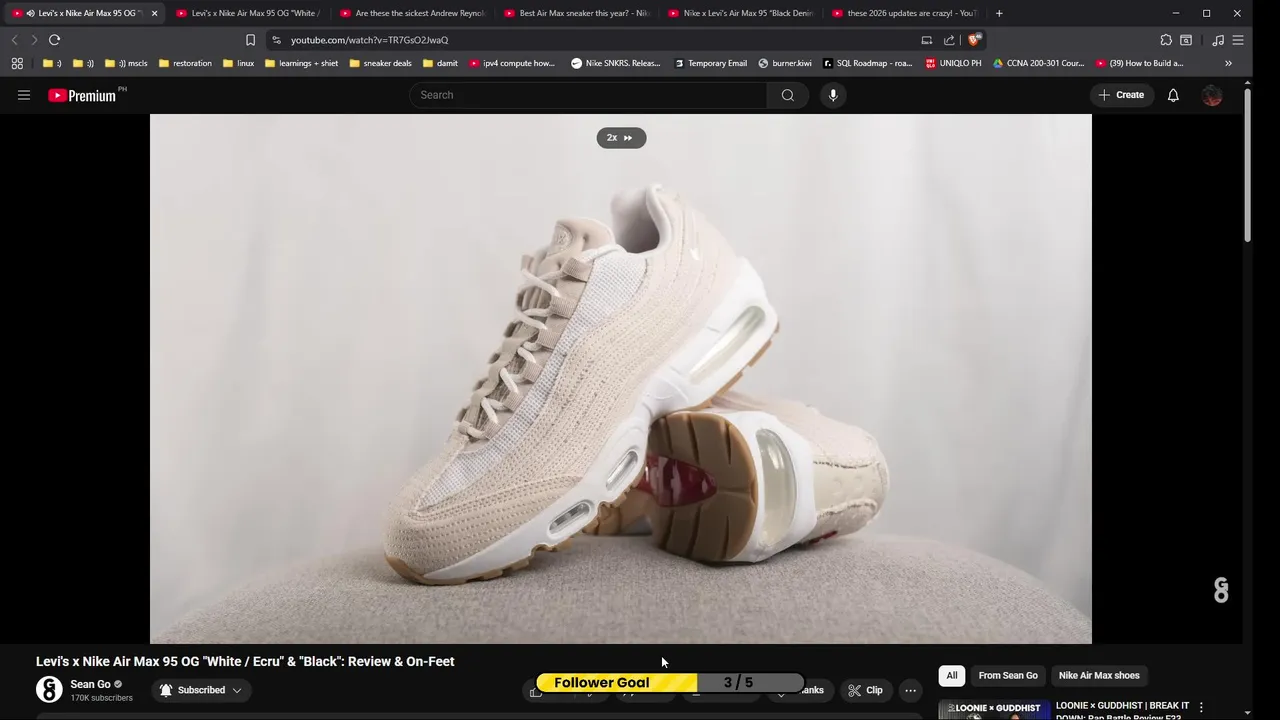Open the ":)) mscls" bookmarks folder
This screenshot has height=720, width=1280.
(126, 63)
